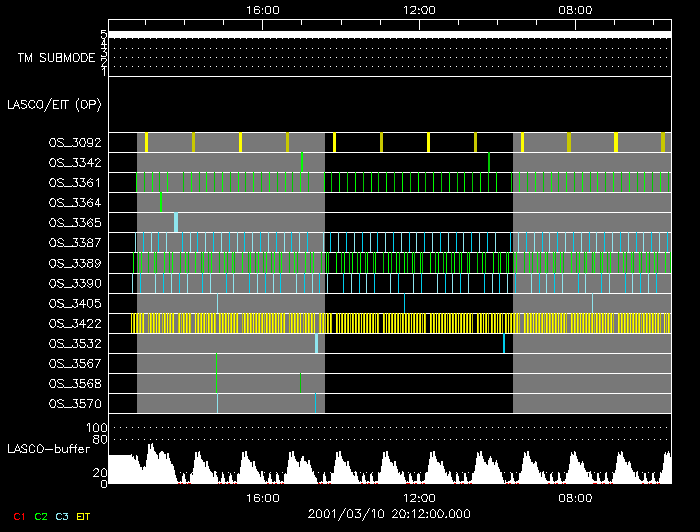Click the TM SUBMODE label
Viewport: 700px width, 532px height.
coord(56,57)
